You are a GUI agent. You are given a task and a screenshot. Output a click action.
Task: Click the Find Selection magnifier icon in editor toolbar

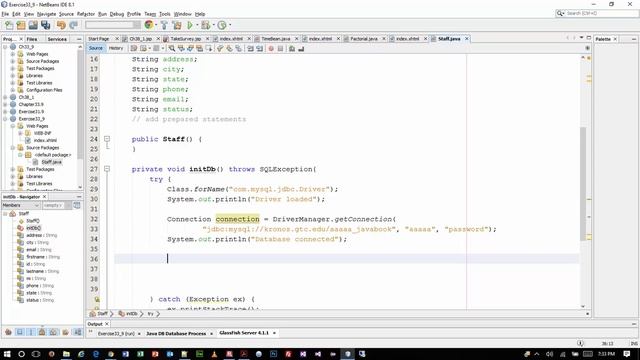coord(172,49)
